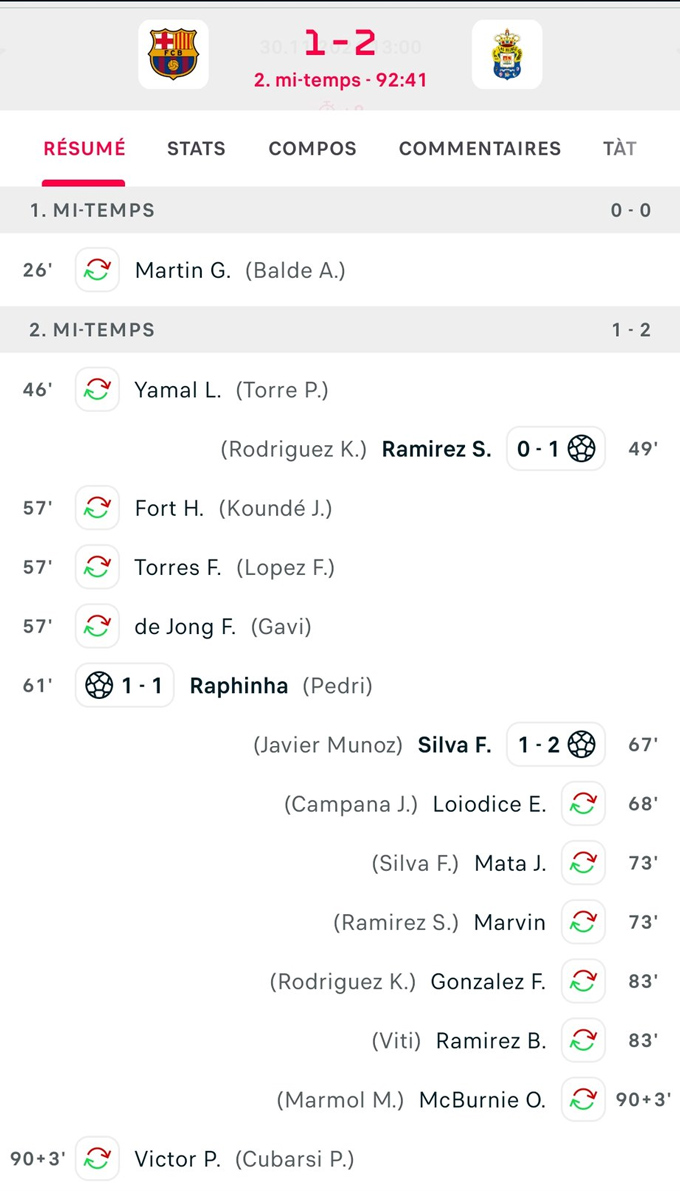Switch to the STATS tab

point(196,148)
